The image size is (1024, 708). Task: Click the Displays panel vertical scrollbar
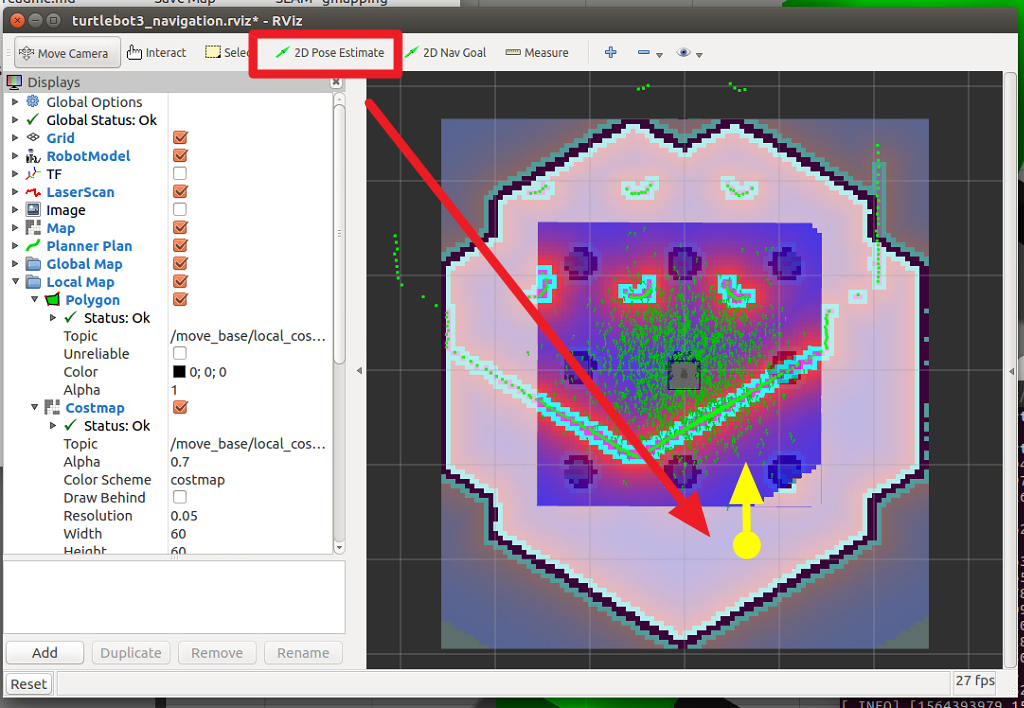tap(339, 234)
